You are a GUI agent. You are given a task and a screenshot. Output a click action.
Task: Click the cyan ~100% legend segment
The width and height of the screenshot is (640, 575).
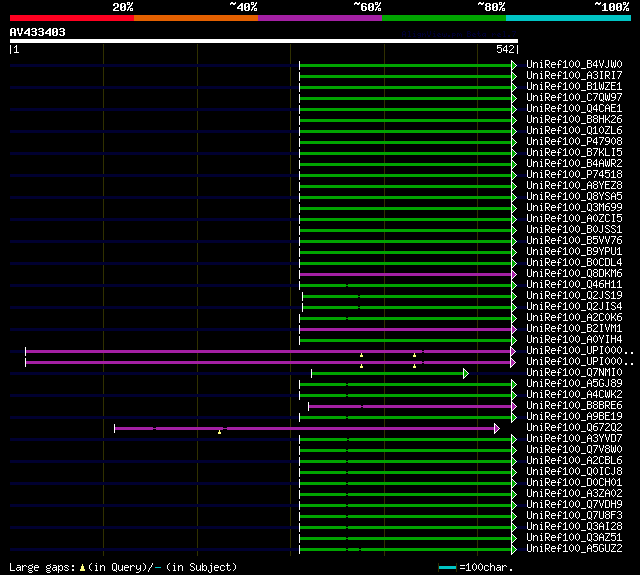click(x=567, y=18)
